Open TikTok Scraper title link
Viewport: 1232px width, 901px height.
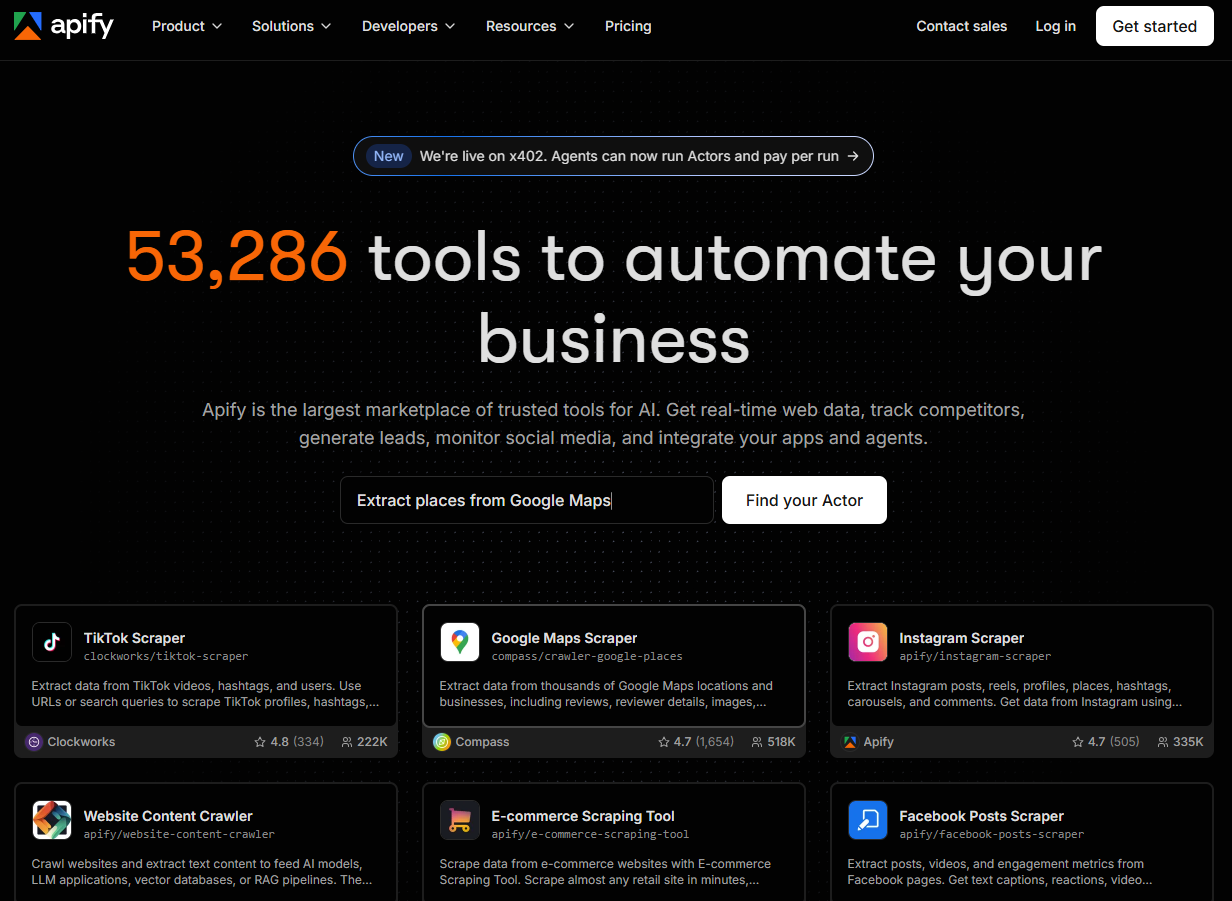tap(134, 638)
